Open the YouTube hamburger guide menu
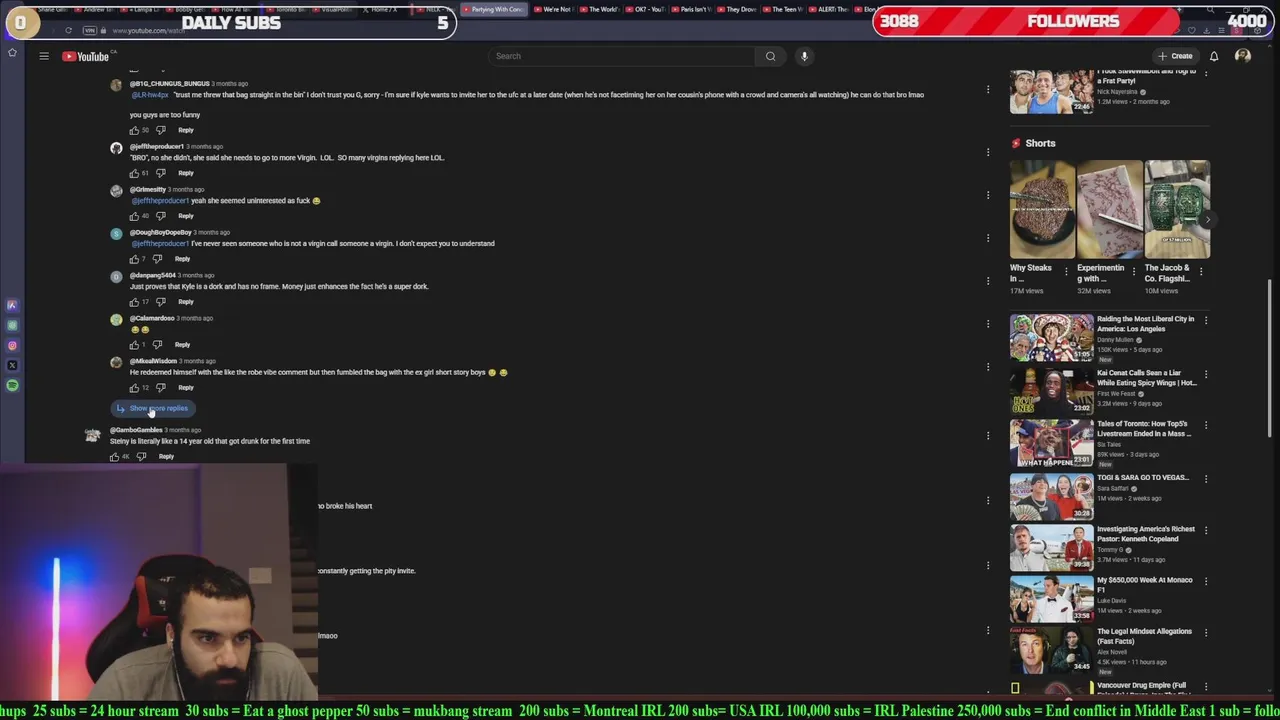 tap(44, 56)
